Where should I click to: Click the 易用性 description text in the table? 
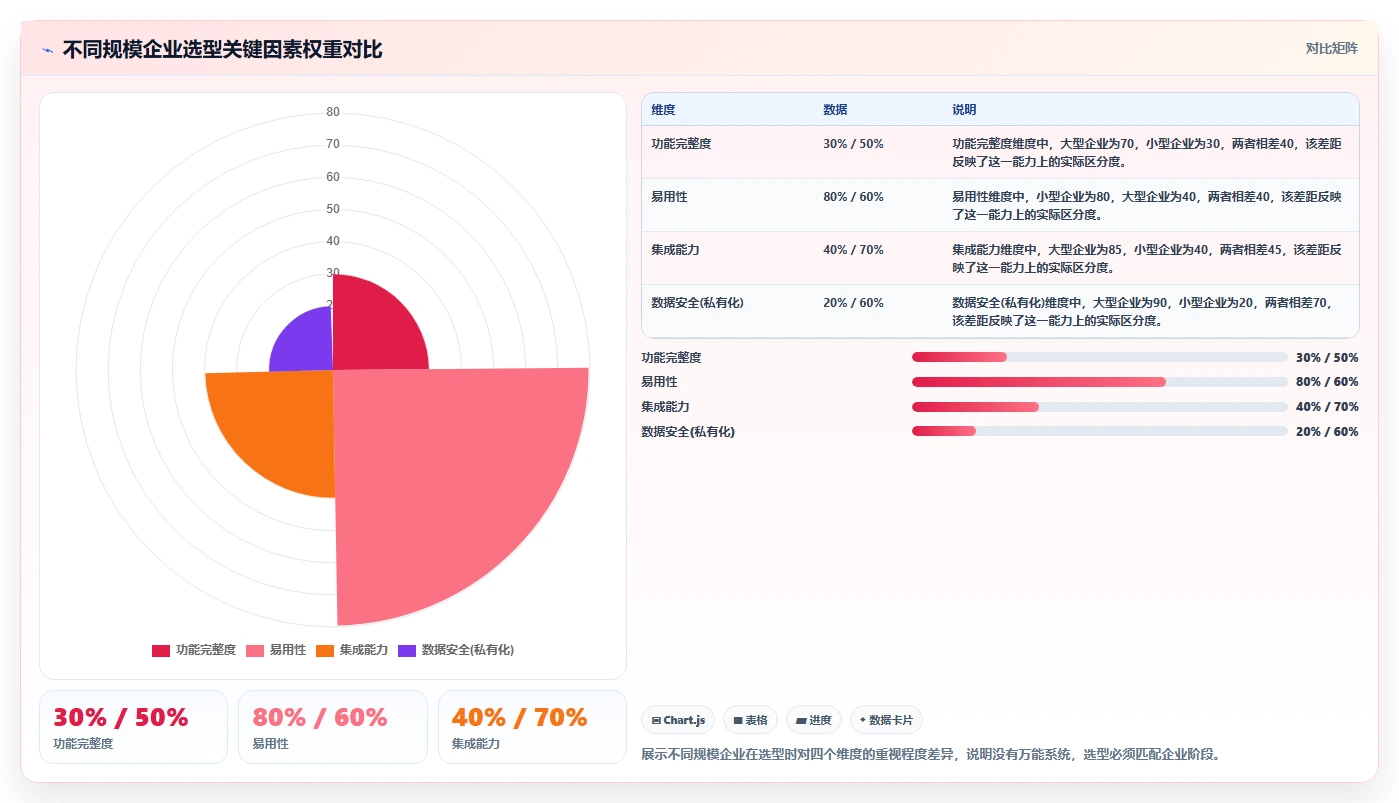(1147, 206)
